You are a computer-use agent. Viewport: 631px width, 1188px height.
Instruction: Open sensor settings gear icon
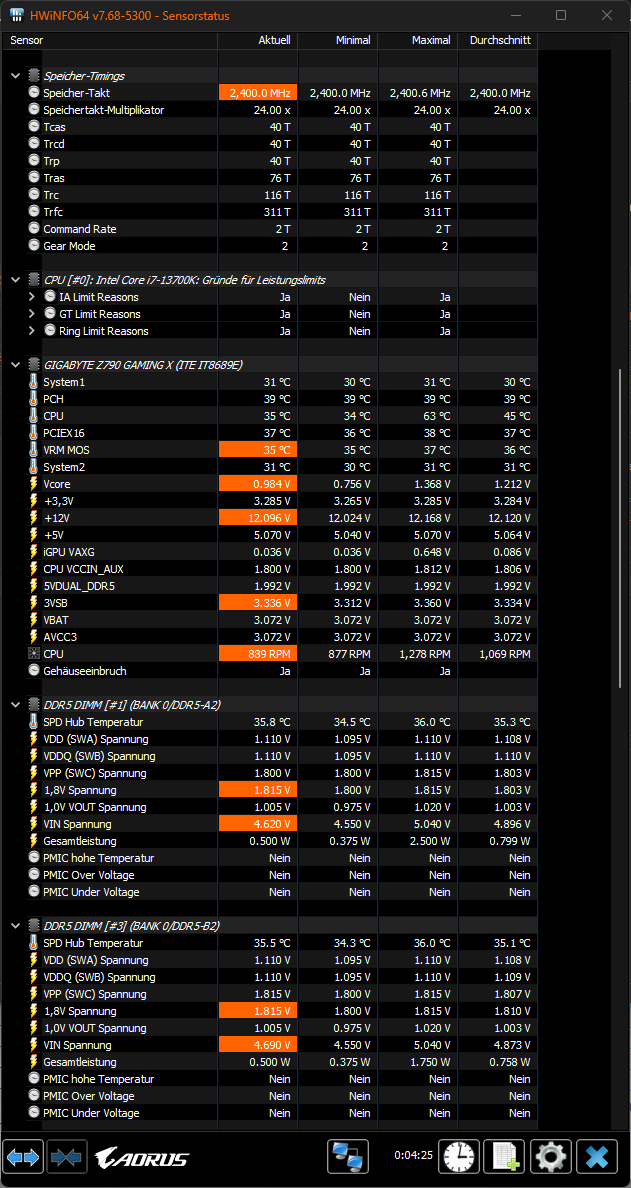point(550,1157)
